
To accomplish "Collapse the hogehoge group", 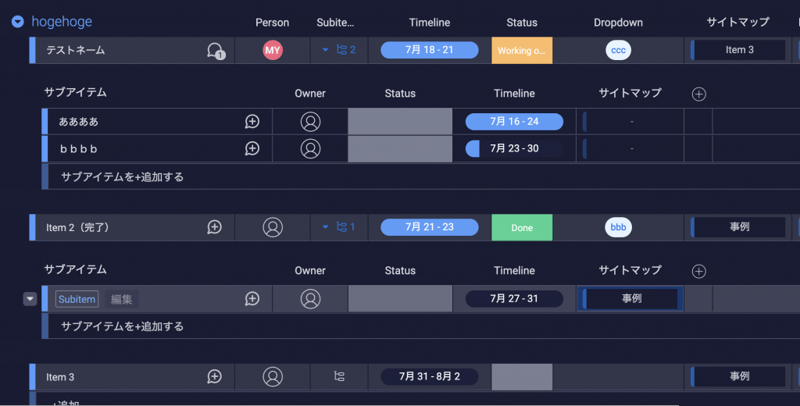I will tap(17, 22).
